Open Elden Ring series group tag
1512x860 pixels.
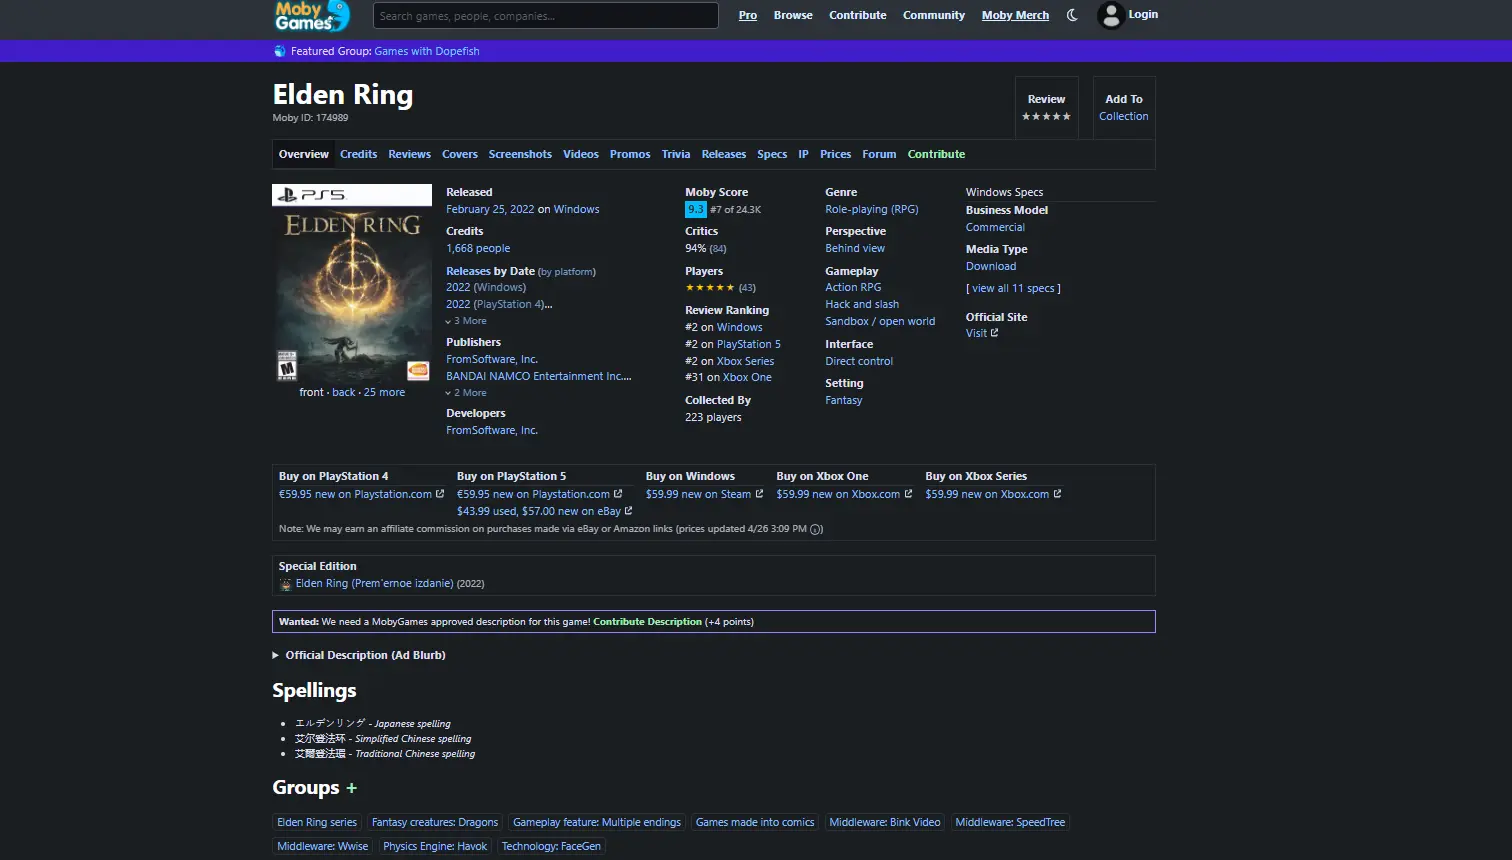(x=317, y=822)
